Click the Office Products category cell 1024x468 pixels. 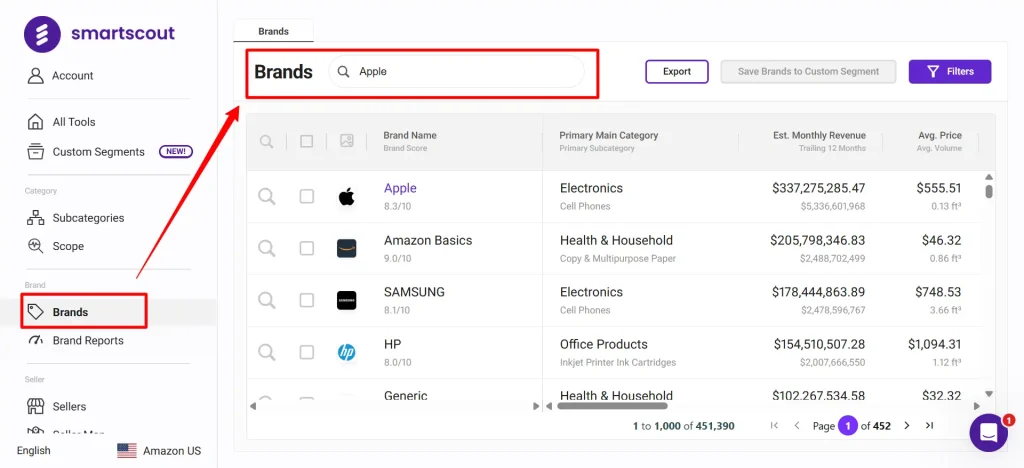tap(603, 344)
